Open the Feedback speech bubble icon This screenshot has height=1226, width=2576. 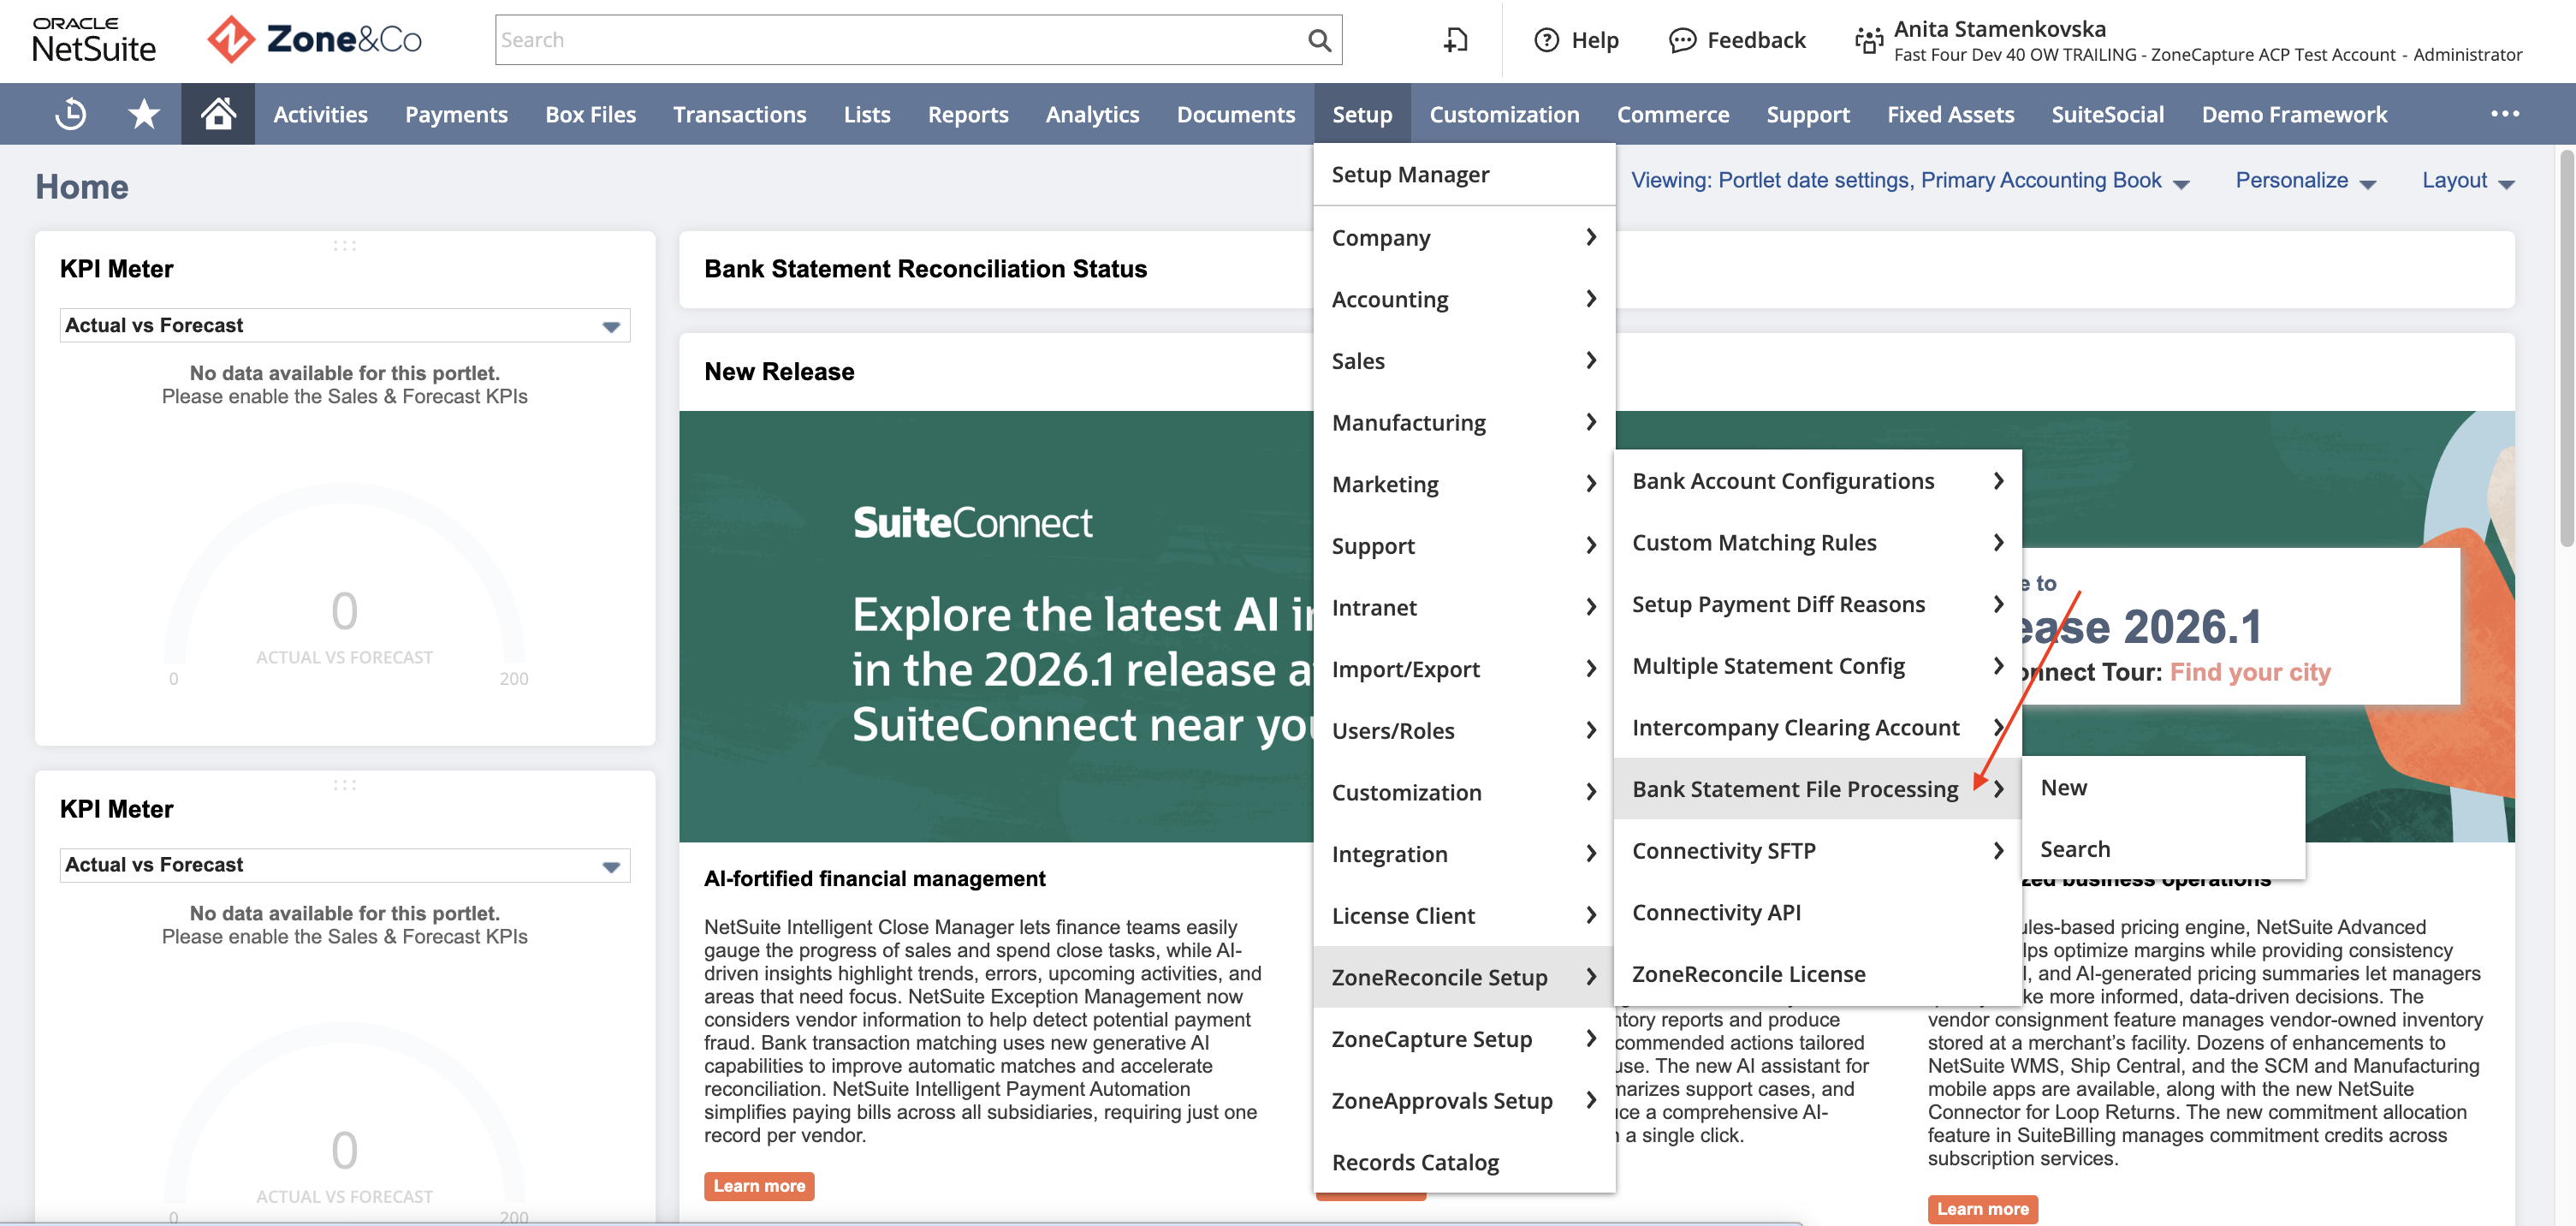pos(1682,40)
